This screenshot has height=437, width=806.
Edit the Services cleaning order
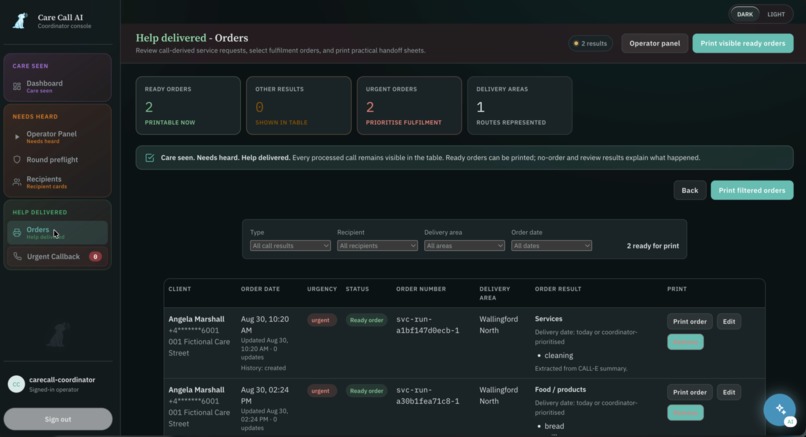tap(729, 321)
